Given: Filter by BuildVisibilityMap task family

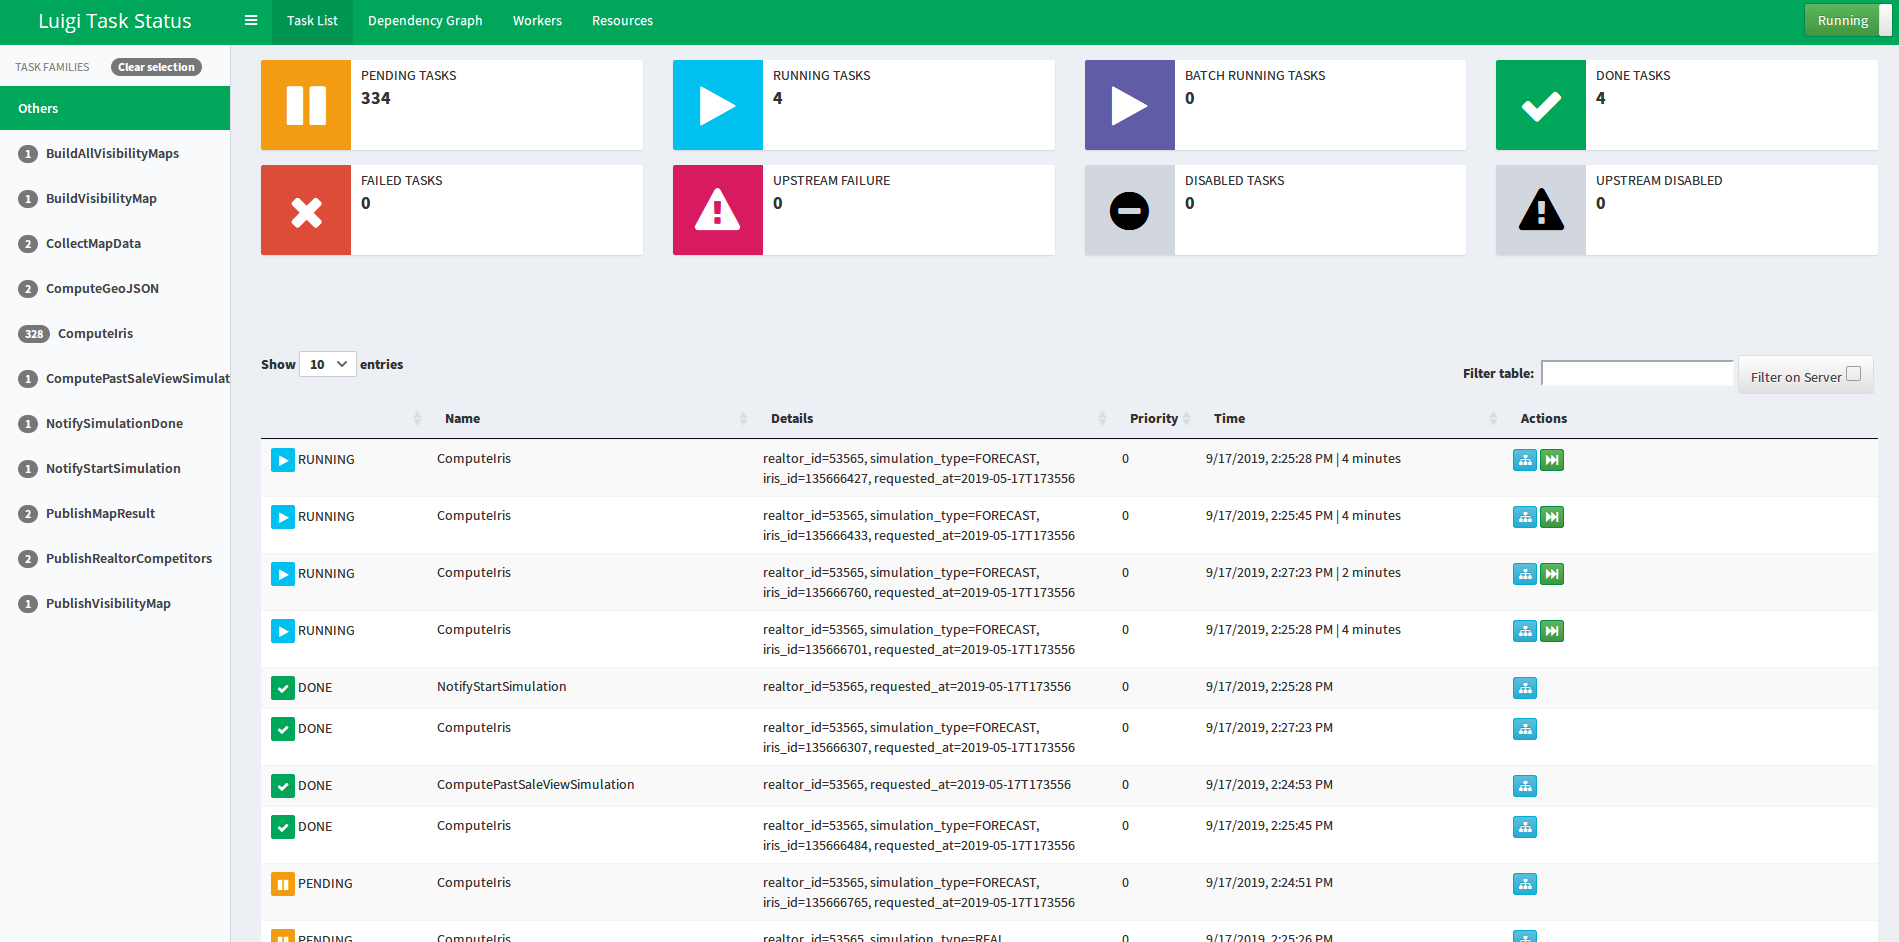Looking at the screenshot, I should (115, 198).
